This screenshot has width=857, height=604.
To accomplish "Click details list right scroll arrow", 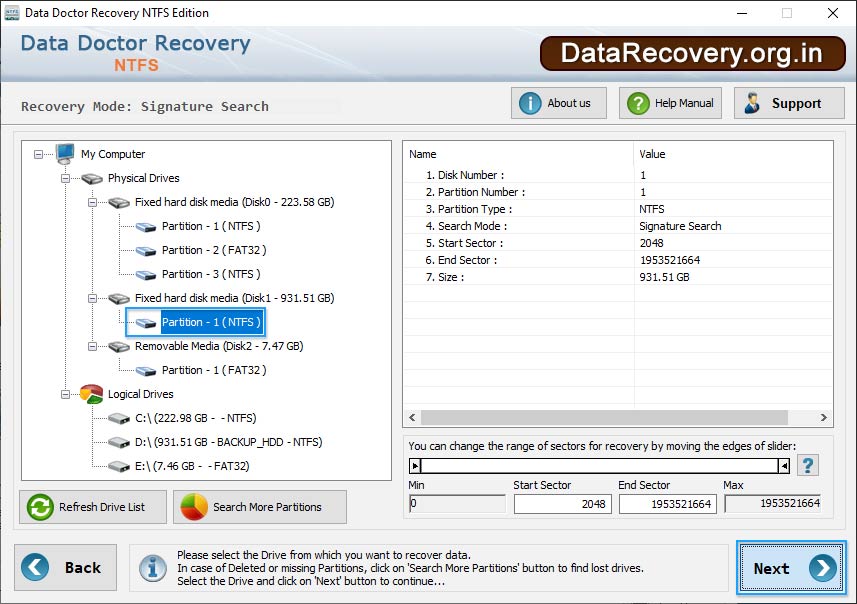I will pyautogui.click(x=823, y=418).
